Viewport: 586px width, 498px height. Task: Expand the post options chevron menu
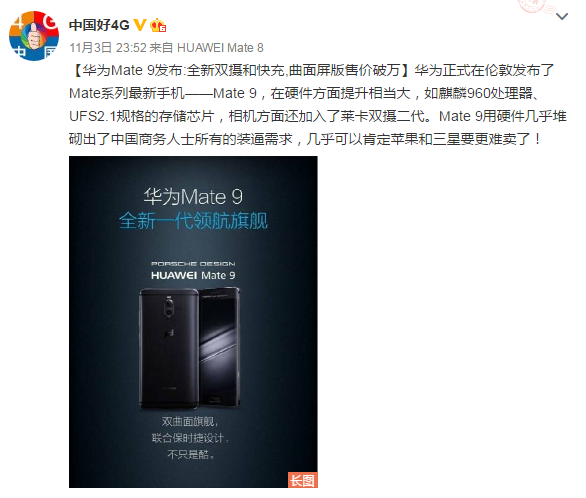(562, 16)
